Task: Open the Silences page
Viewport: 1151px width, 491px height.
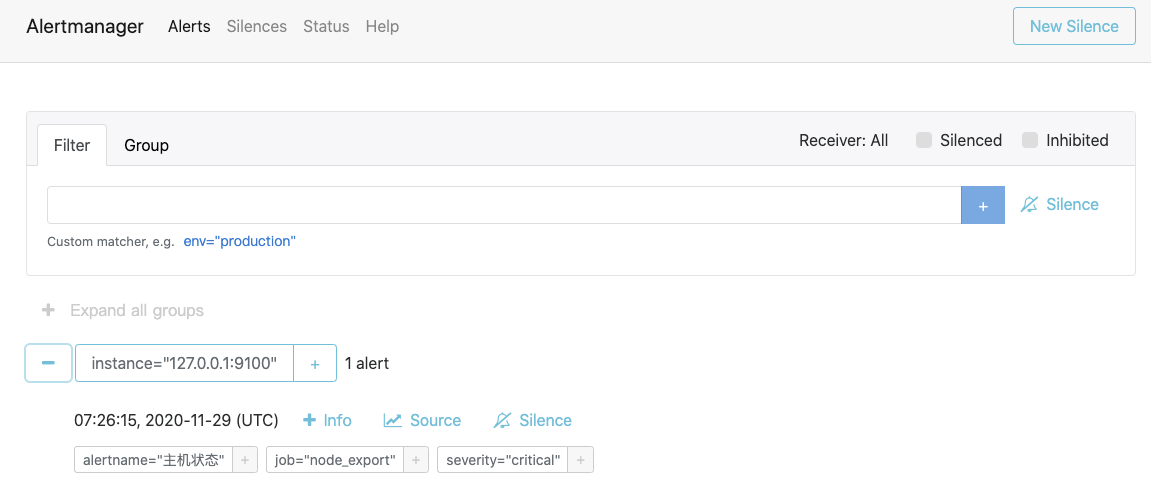Action: 257,27
